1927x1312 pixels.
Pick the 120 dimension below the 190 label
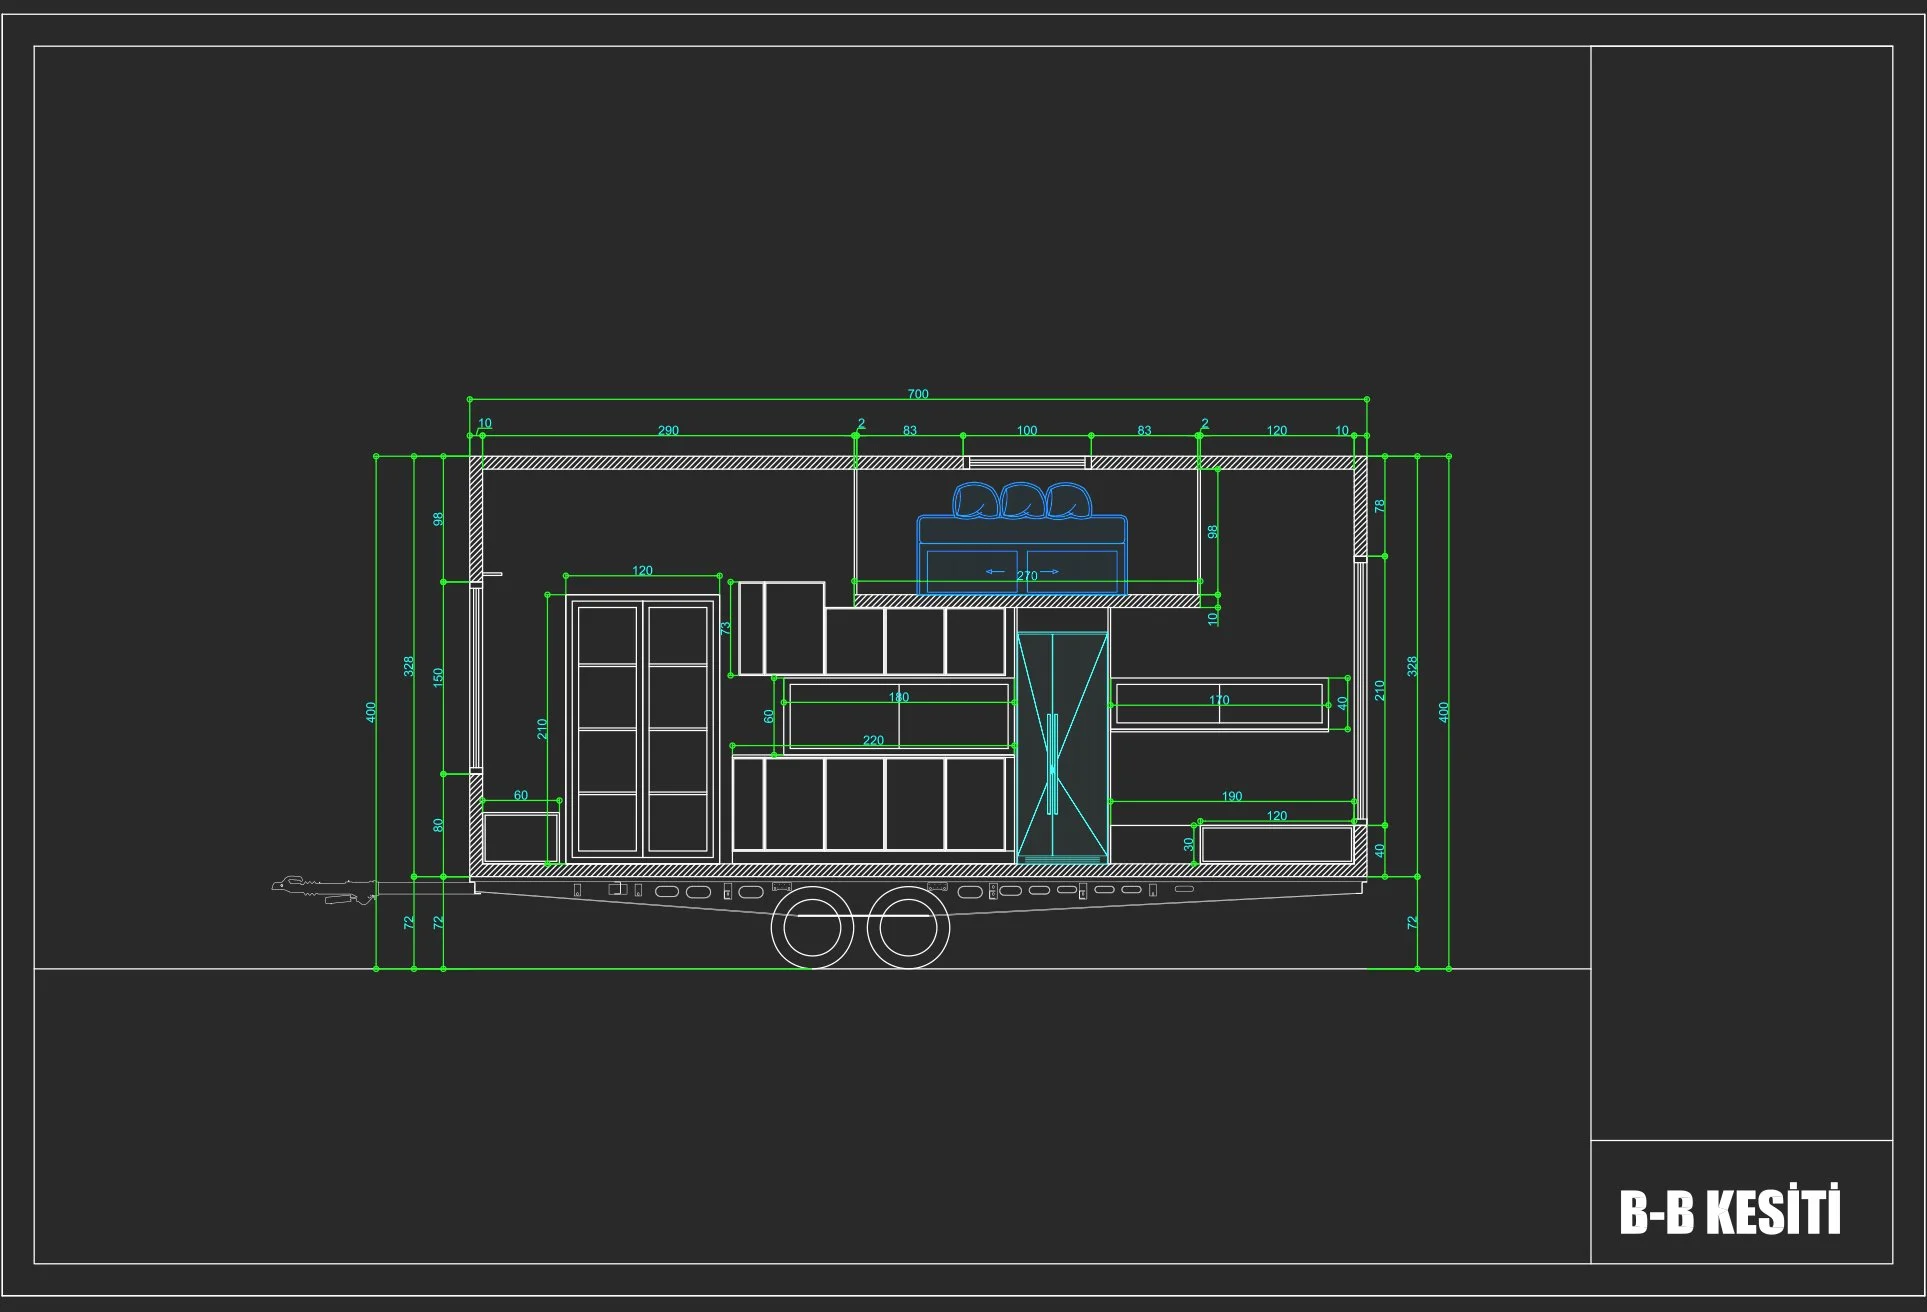click(x=1277, y=816)
